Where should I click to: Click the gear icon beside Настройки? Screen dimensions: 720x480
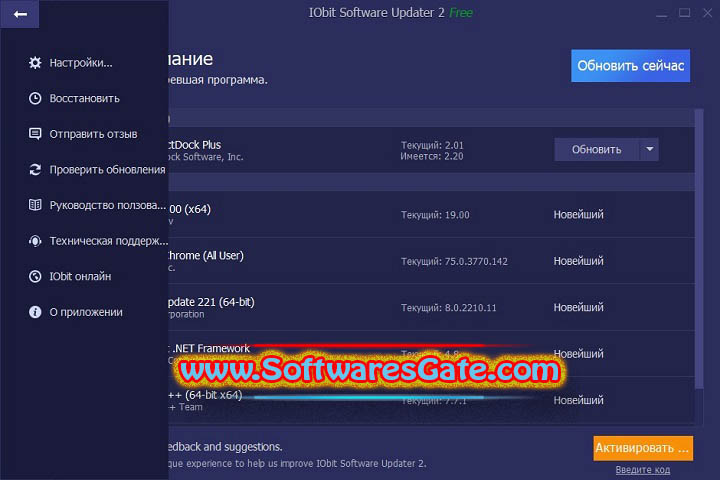(x=35, y=62)
